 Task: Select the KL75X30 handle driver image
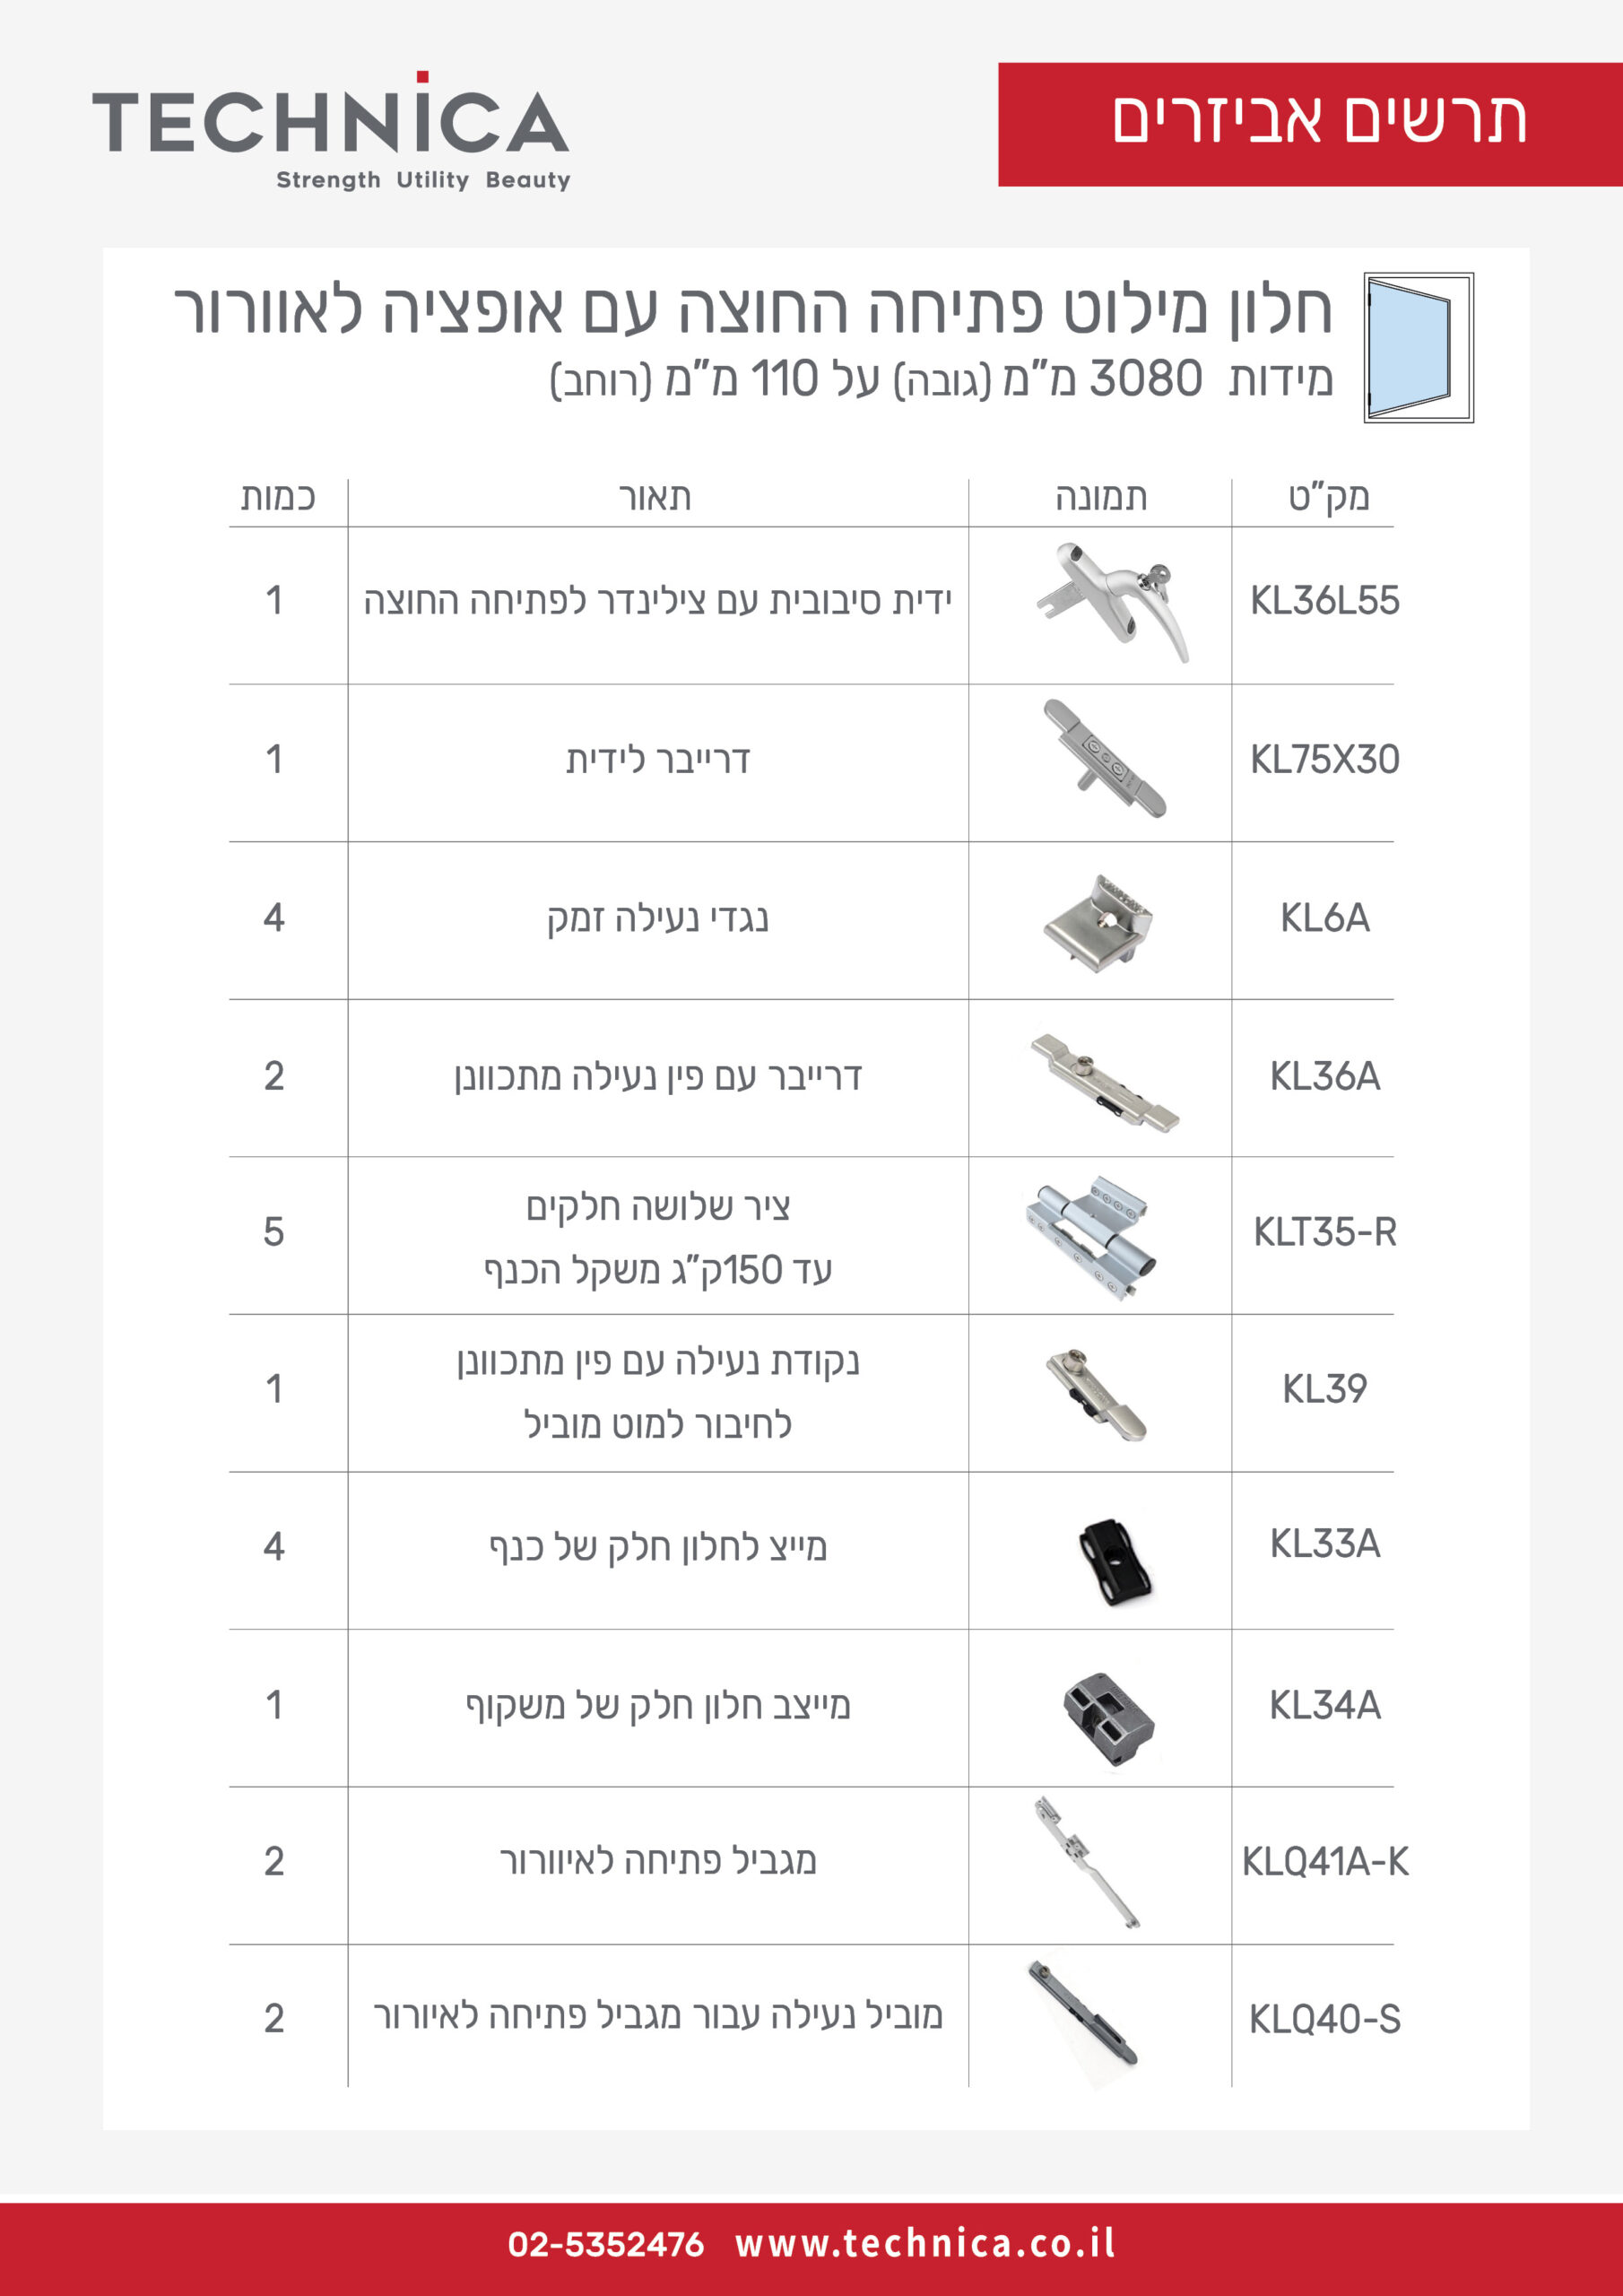[1104, 759]
